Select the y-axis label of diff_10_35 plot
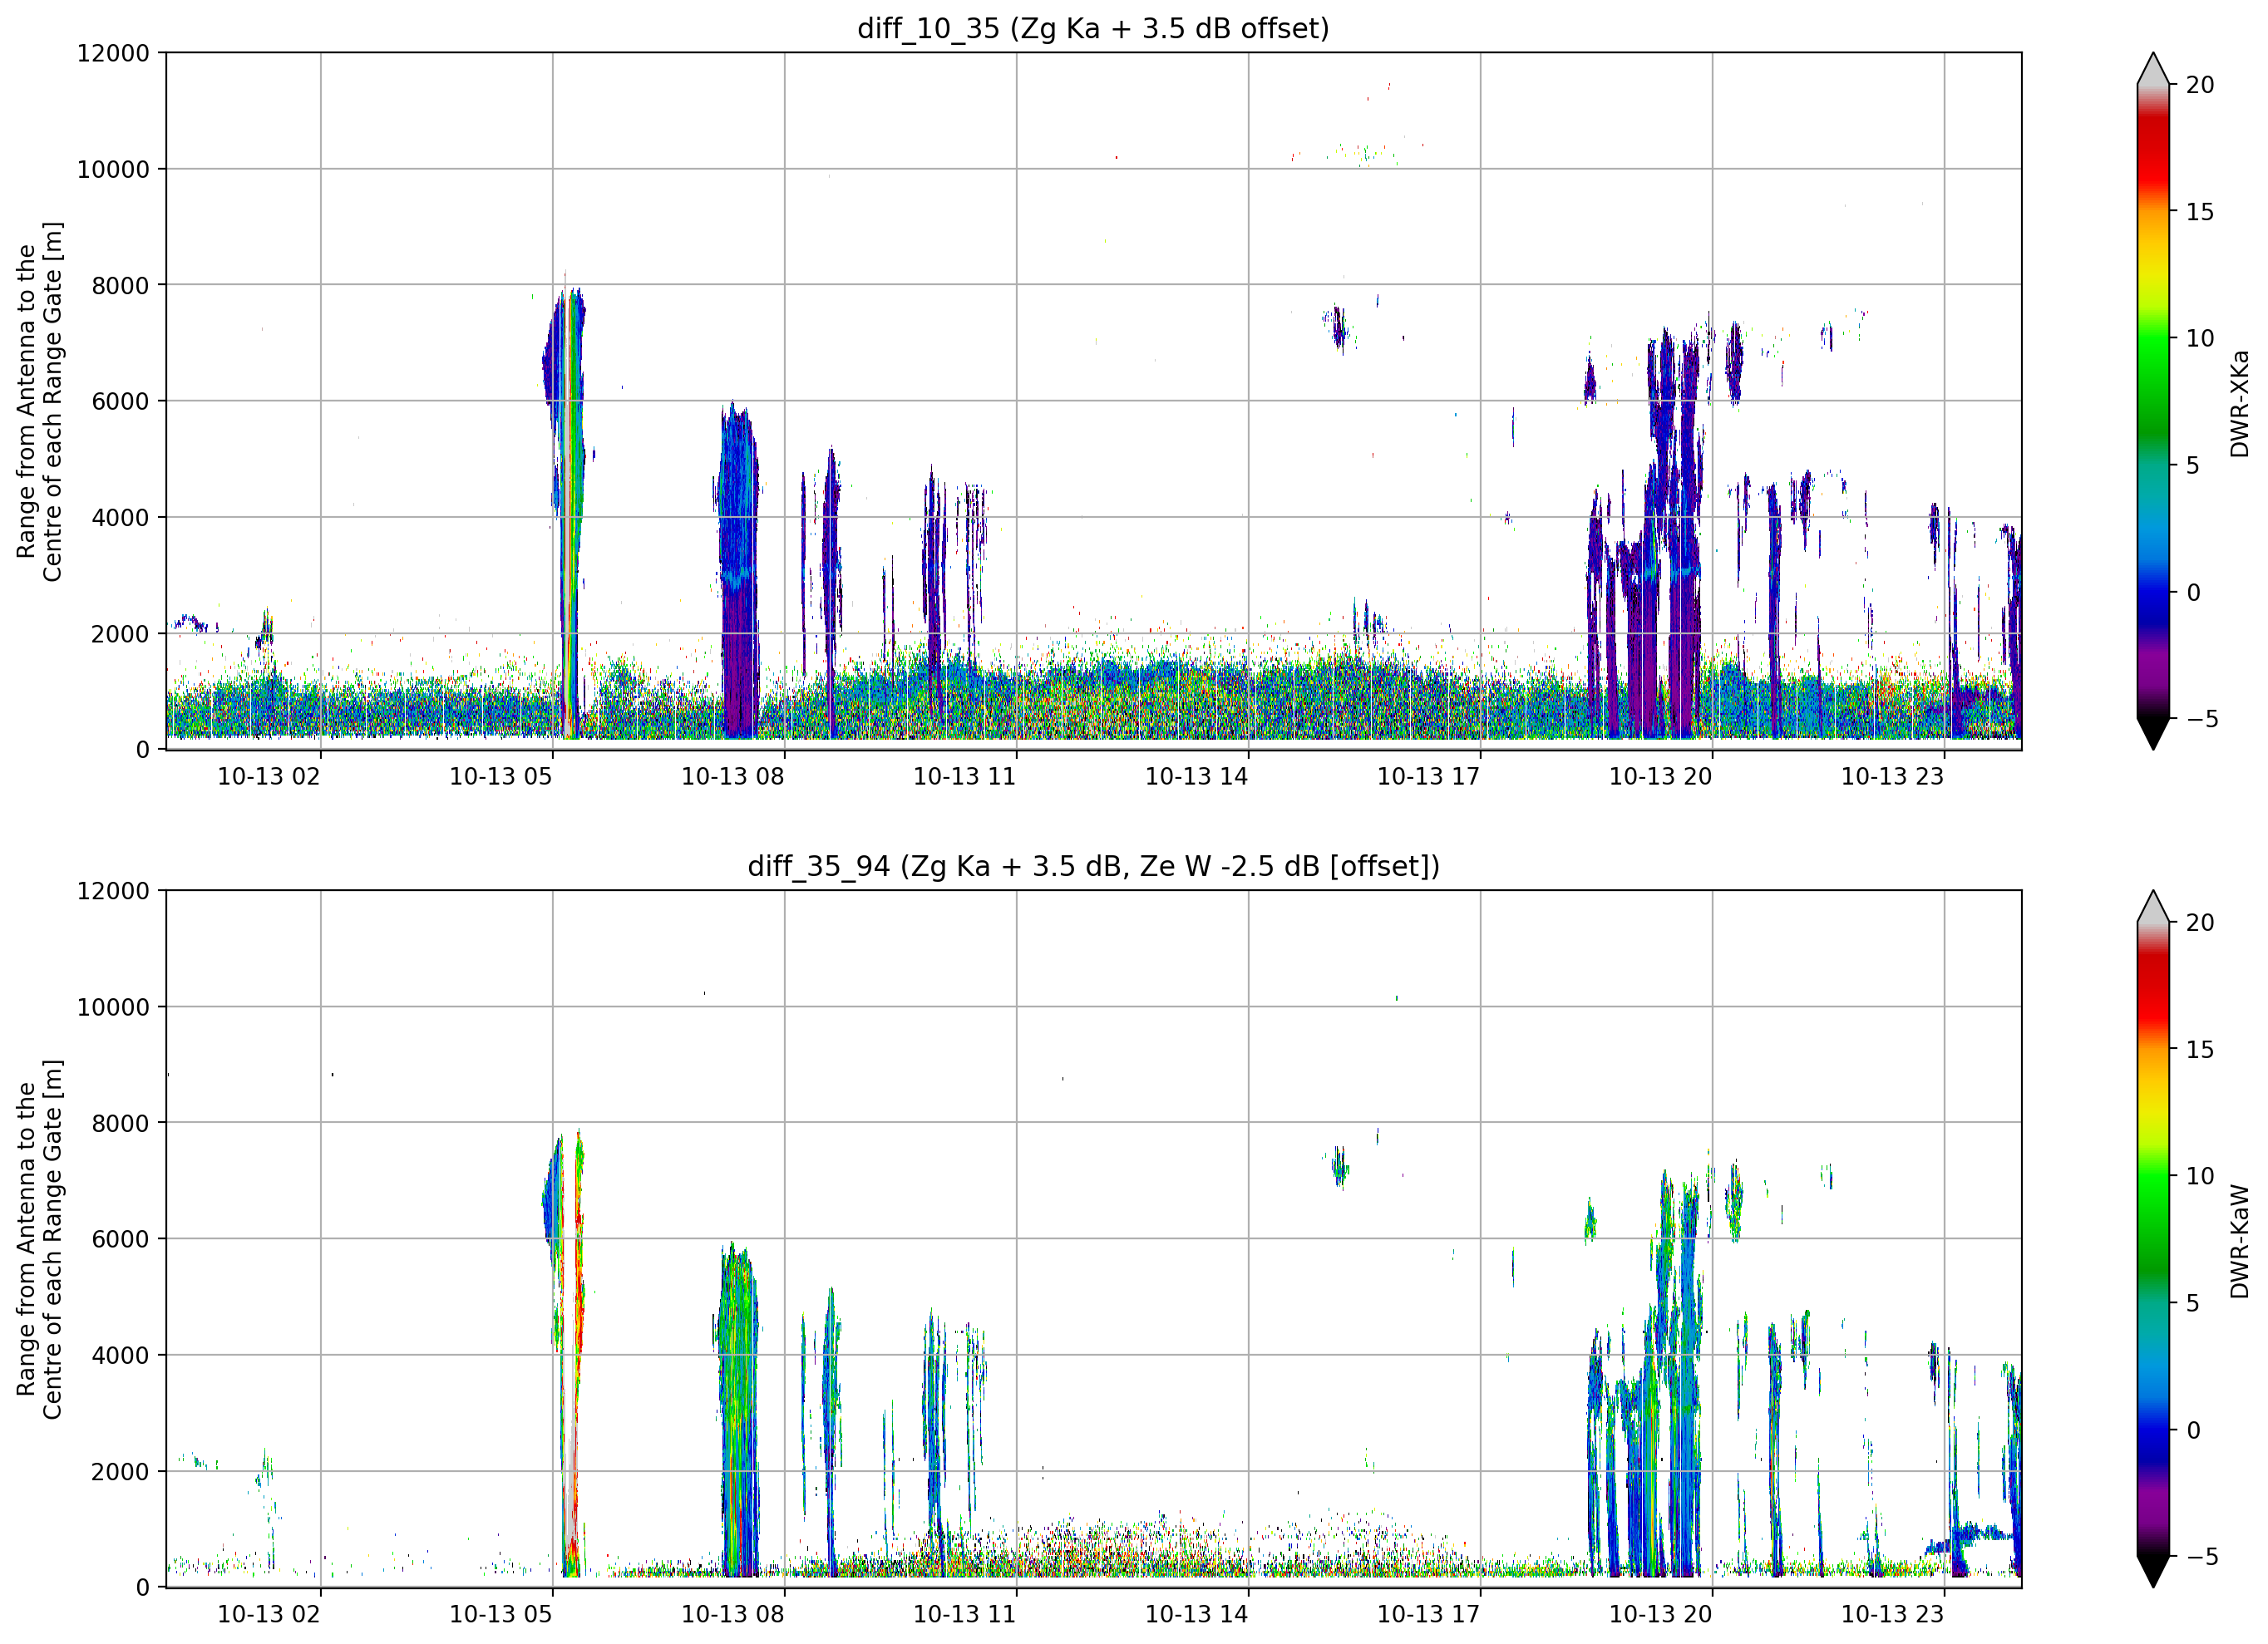The image size is (2268, 1644). [x=39, y=401]
